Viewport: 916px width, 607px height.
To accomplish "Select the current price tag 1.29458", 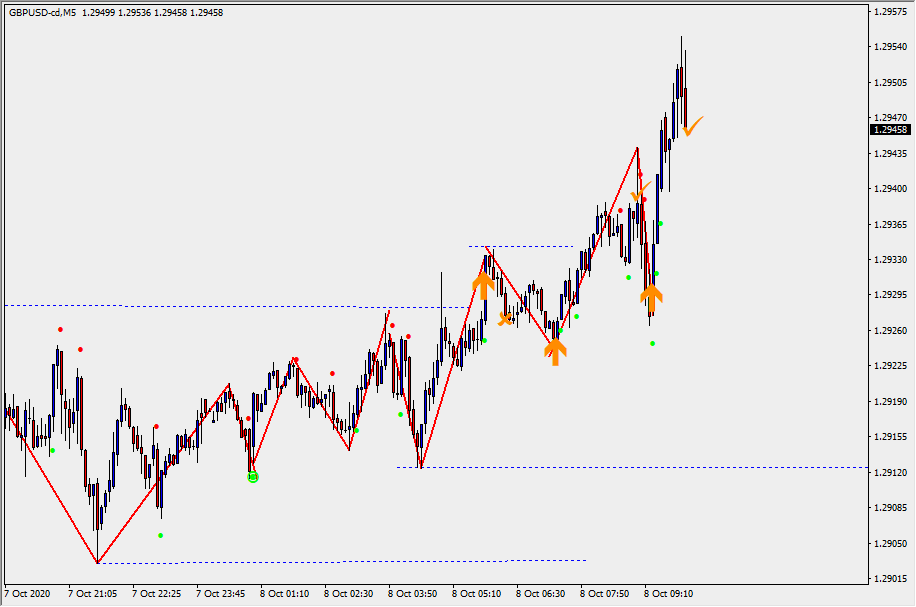I will pyautogui.click(x=889, y=130).
